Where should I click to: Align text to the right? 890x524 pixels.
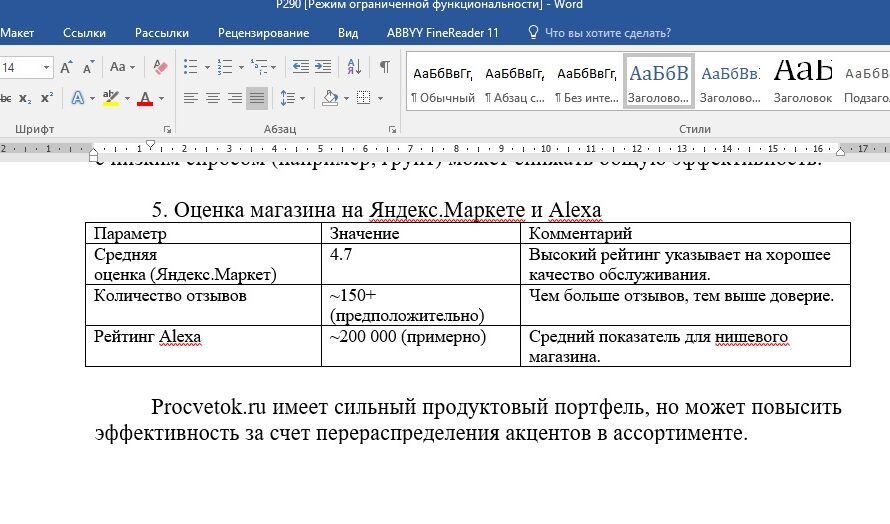tap(235, 98)
